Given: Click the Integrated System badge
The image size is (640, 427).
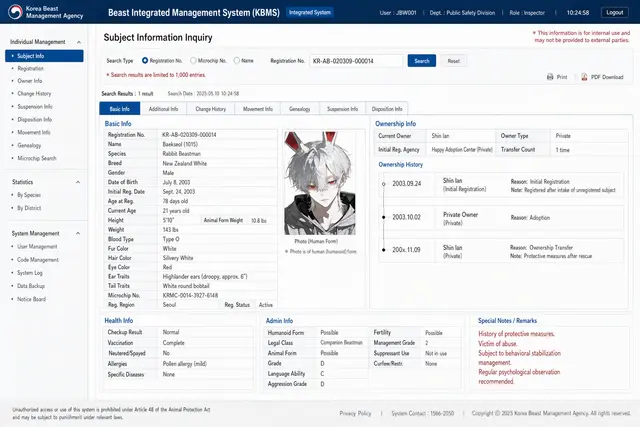Looking at the screenshot, I should 310,13.
